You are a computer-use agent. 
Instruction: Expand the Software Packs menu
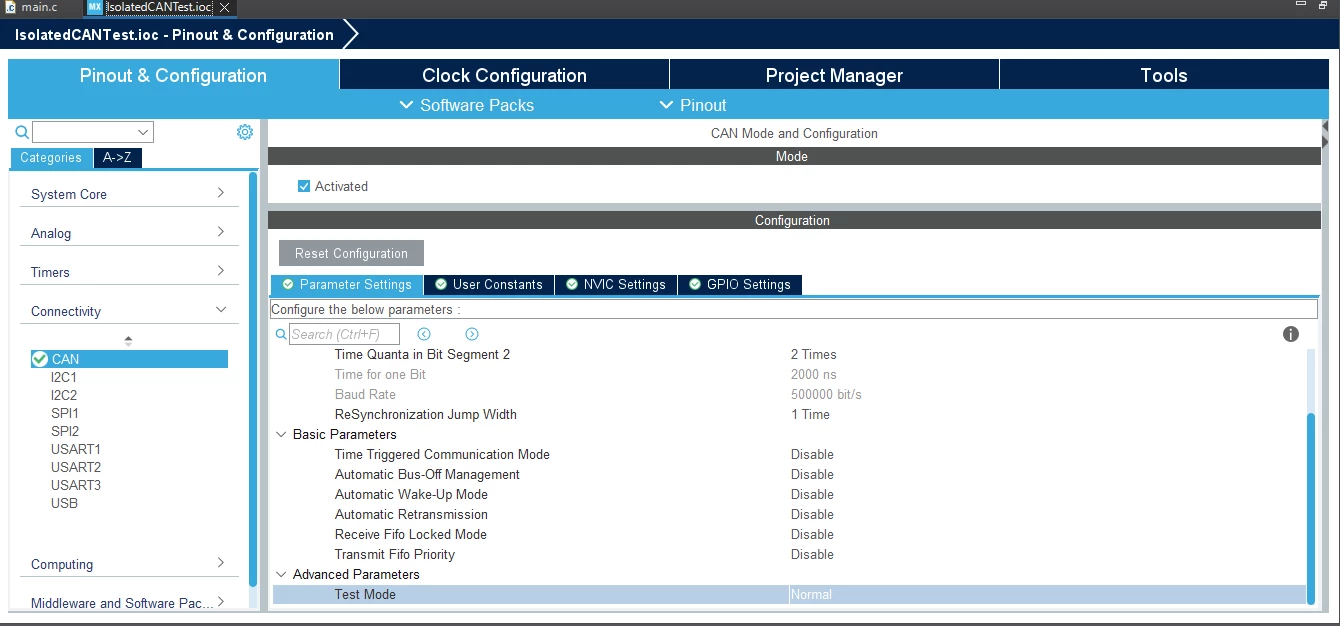(466, 105)
